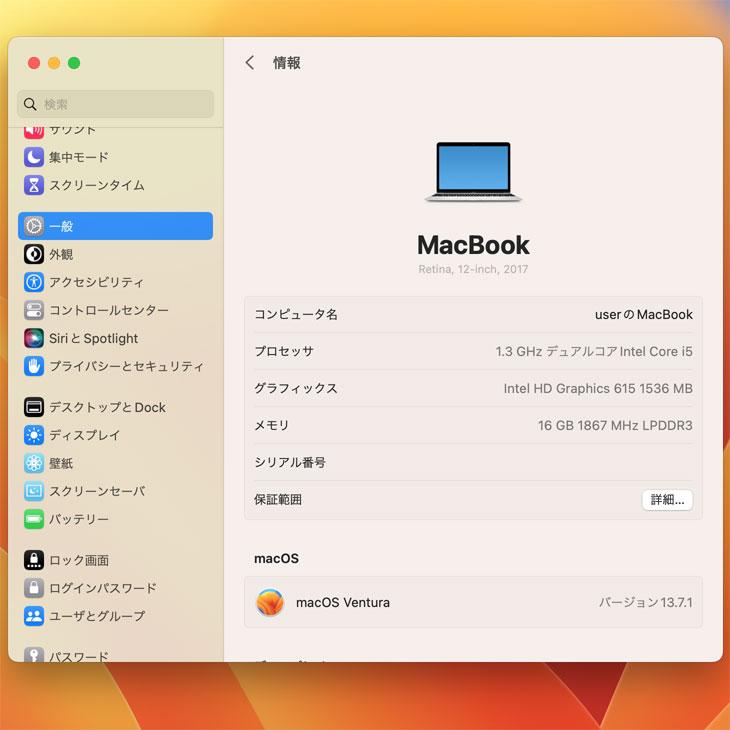Select スクリーンタイム in the sidebar
This screenshot has width=730, height=730.
(x=97, y=185)
